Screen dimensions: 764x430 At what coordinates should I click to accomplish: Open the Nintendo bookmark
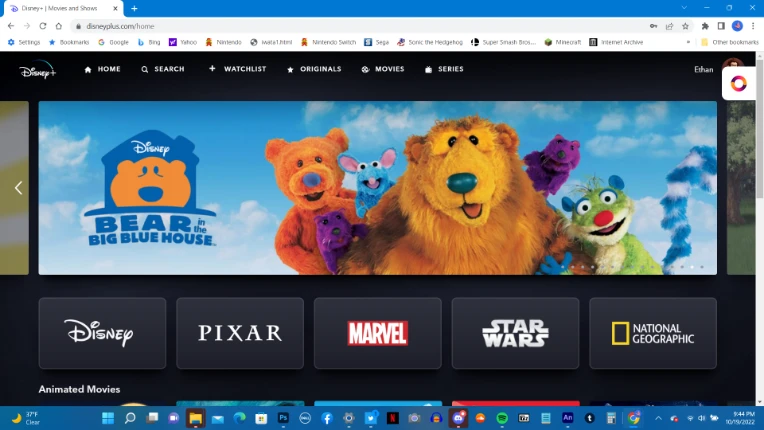tap(223, 42)
